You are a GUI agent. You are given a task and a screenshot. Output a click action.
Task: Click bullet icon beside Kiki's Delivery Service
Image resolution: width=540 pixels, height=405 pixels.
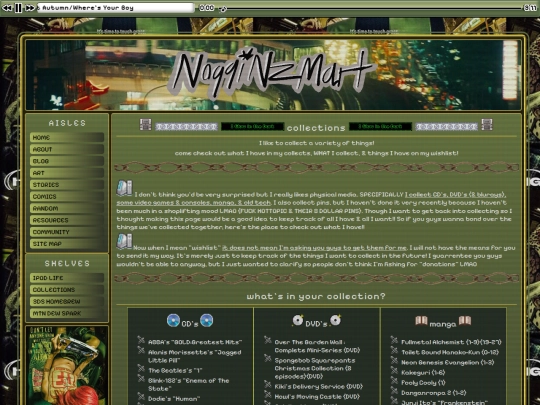pyautogui.click(x=268, y=384)
